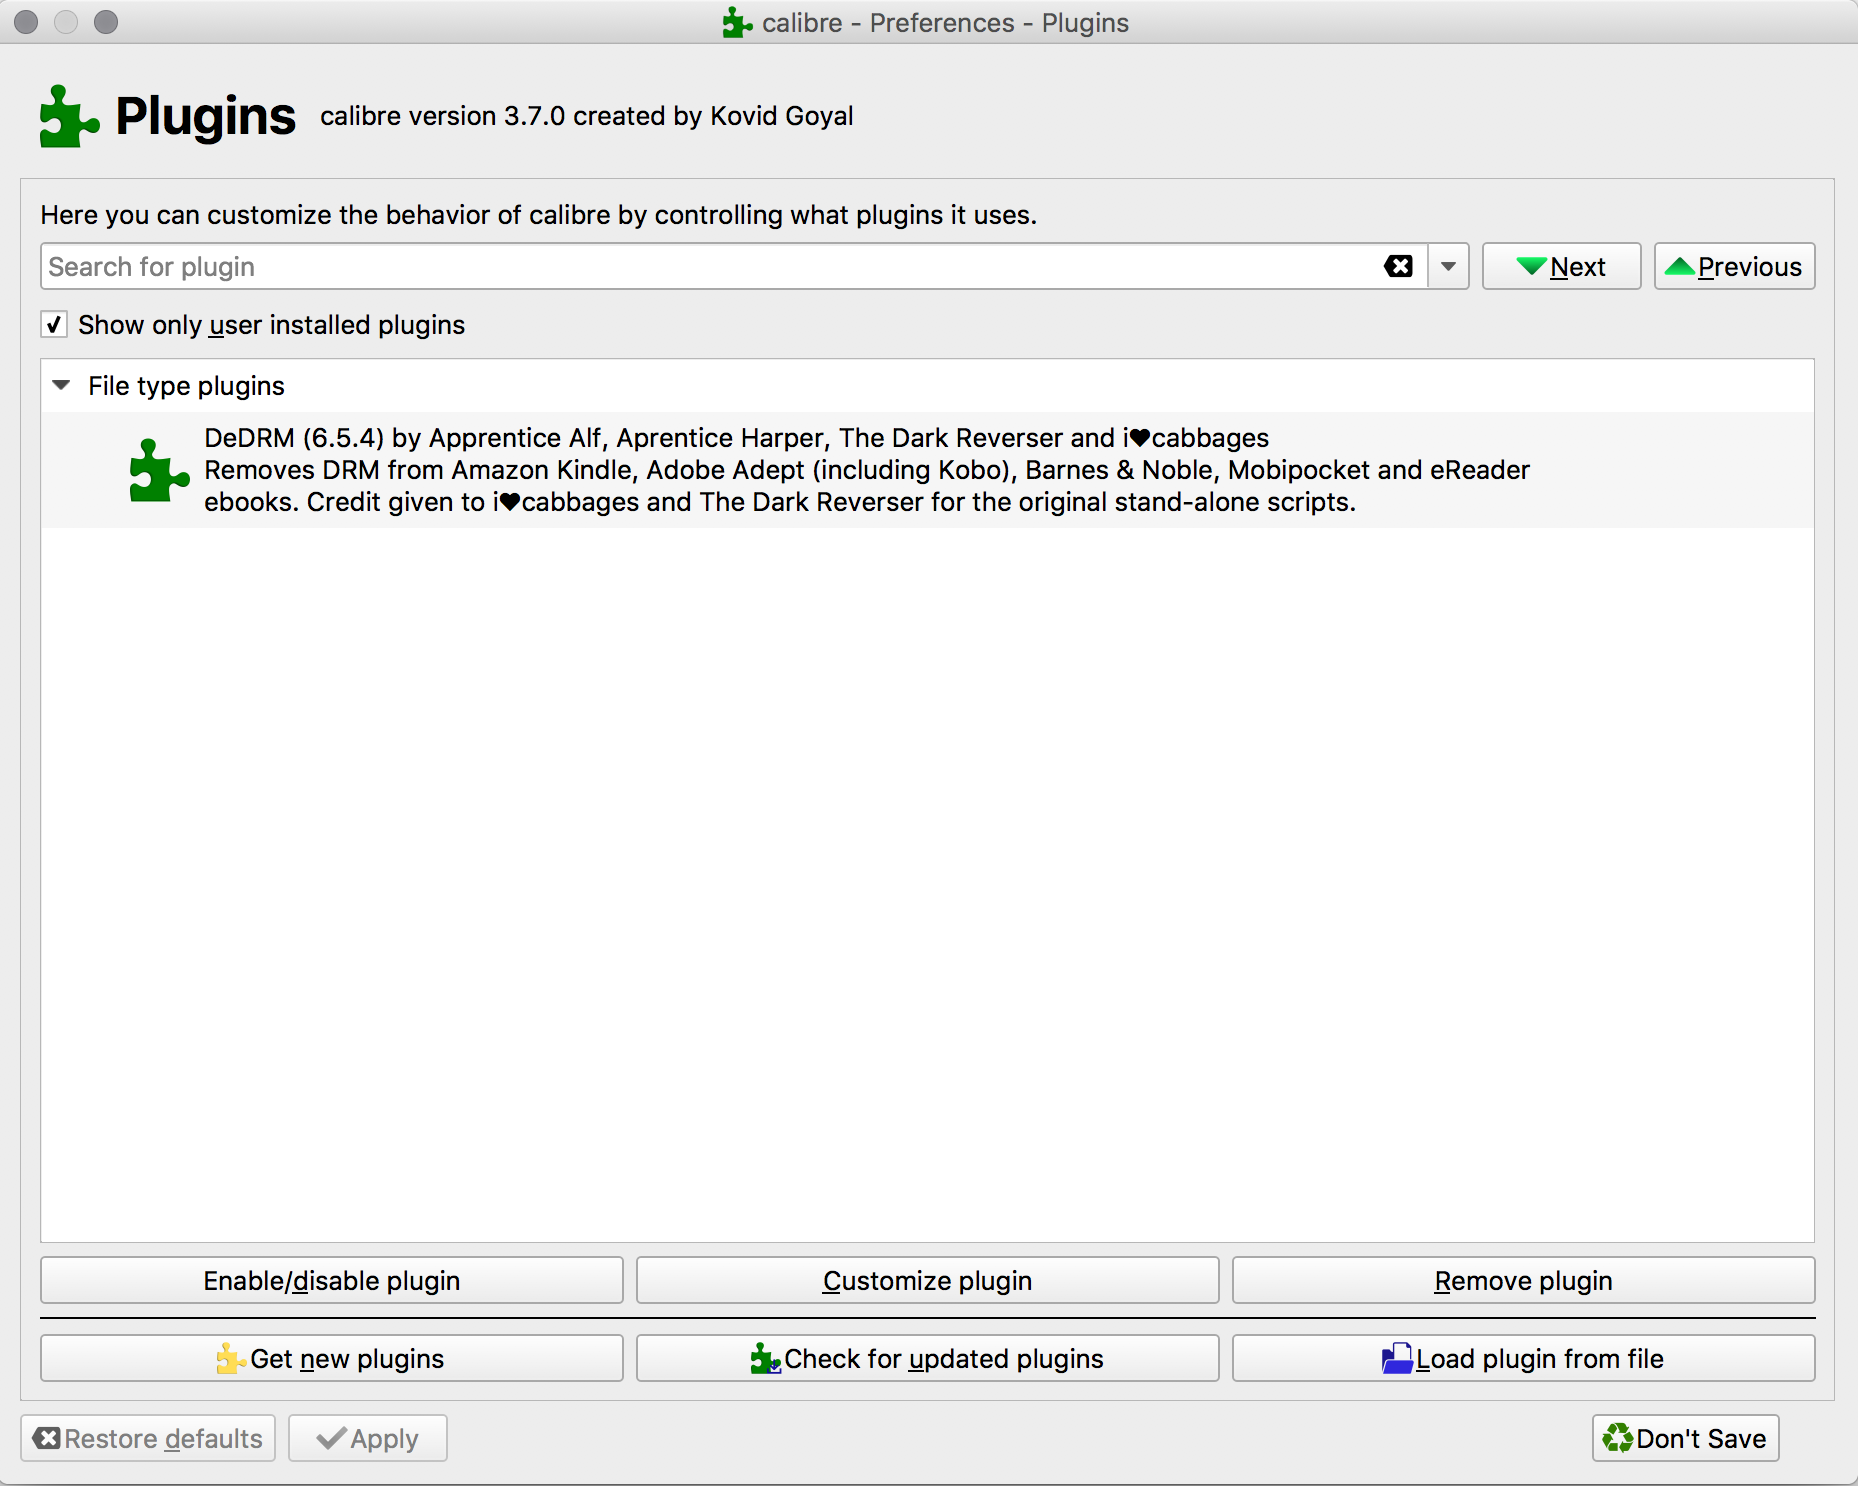Click the clear search icon in the search field
Screen dimensions: 1858x1486
coord(1398,266)
